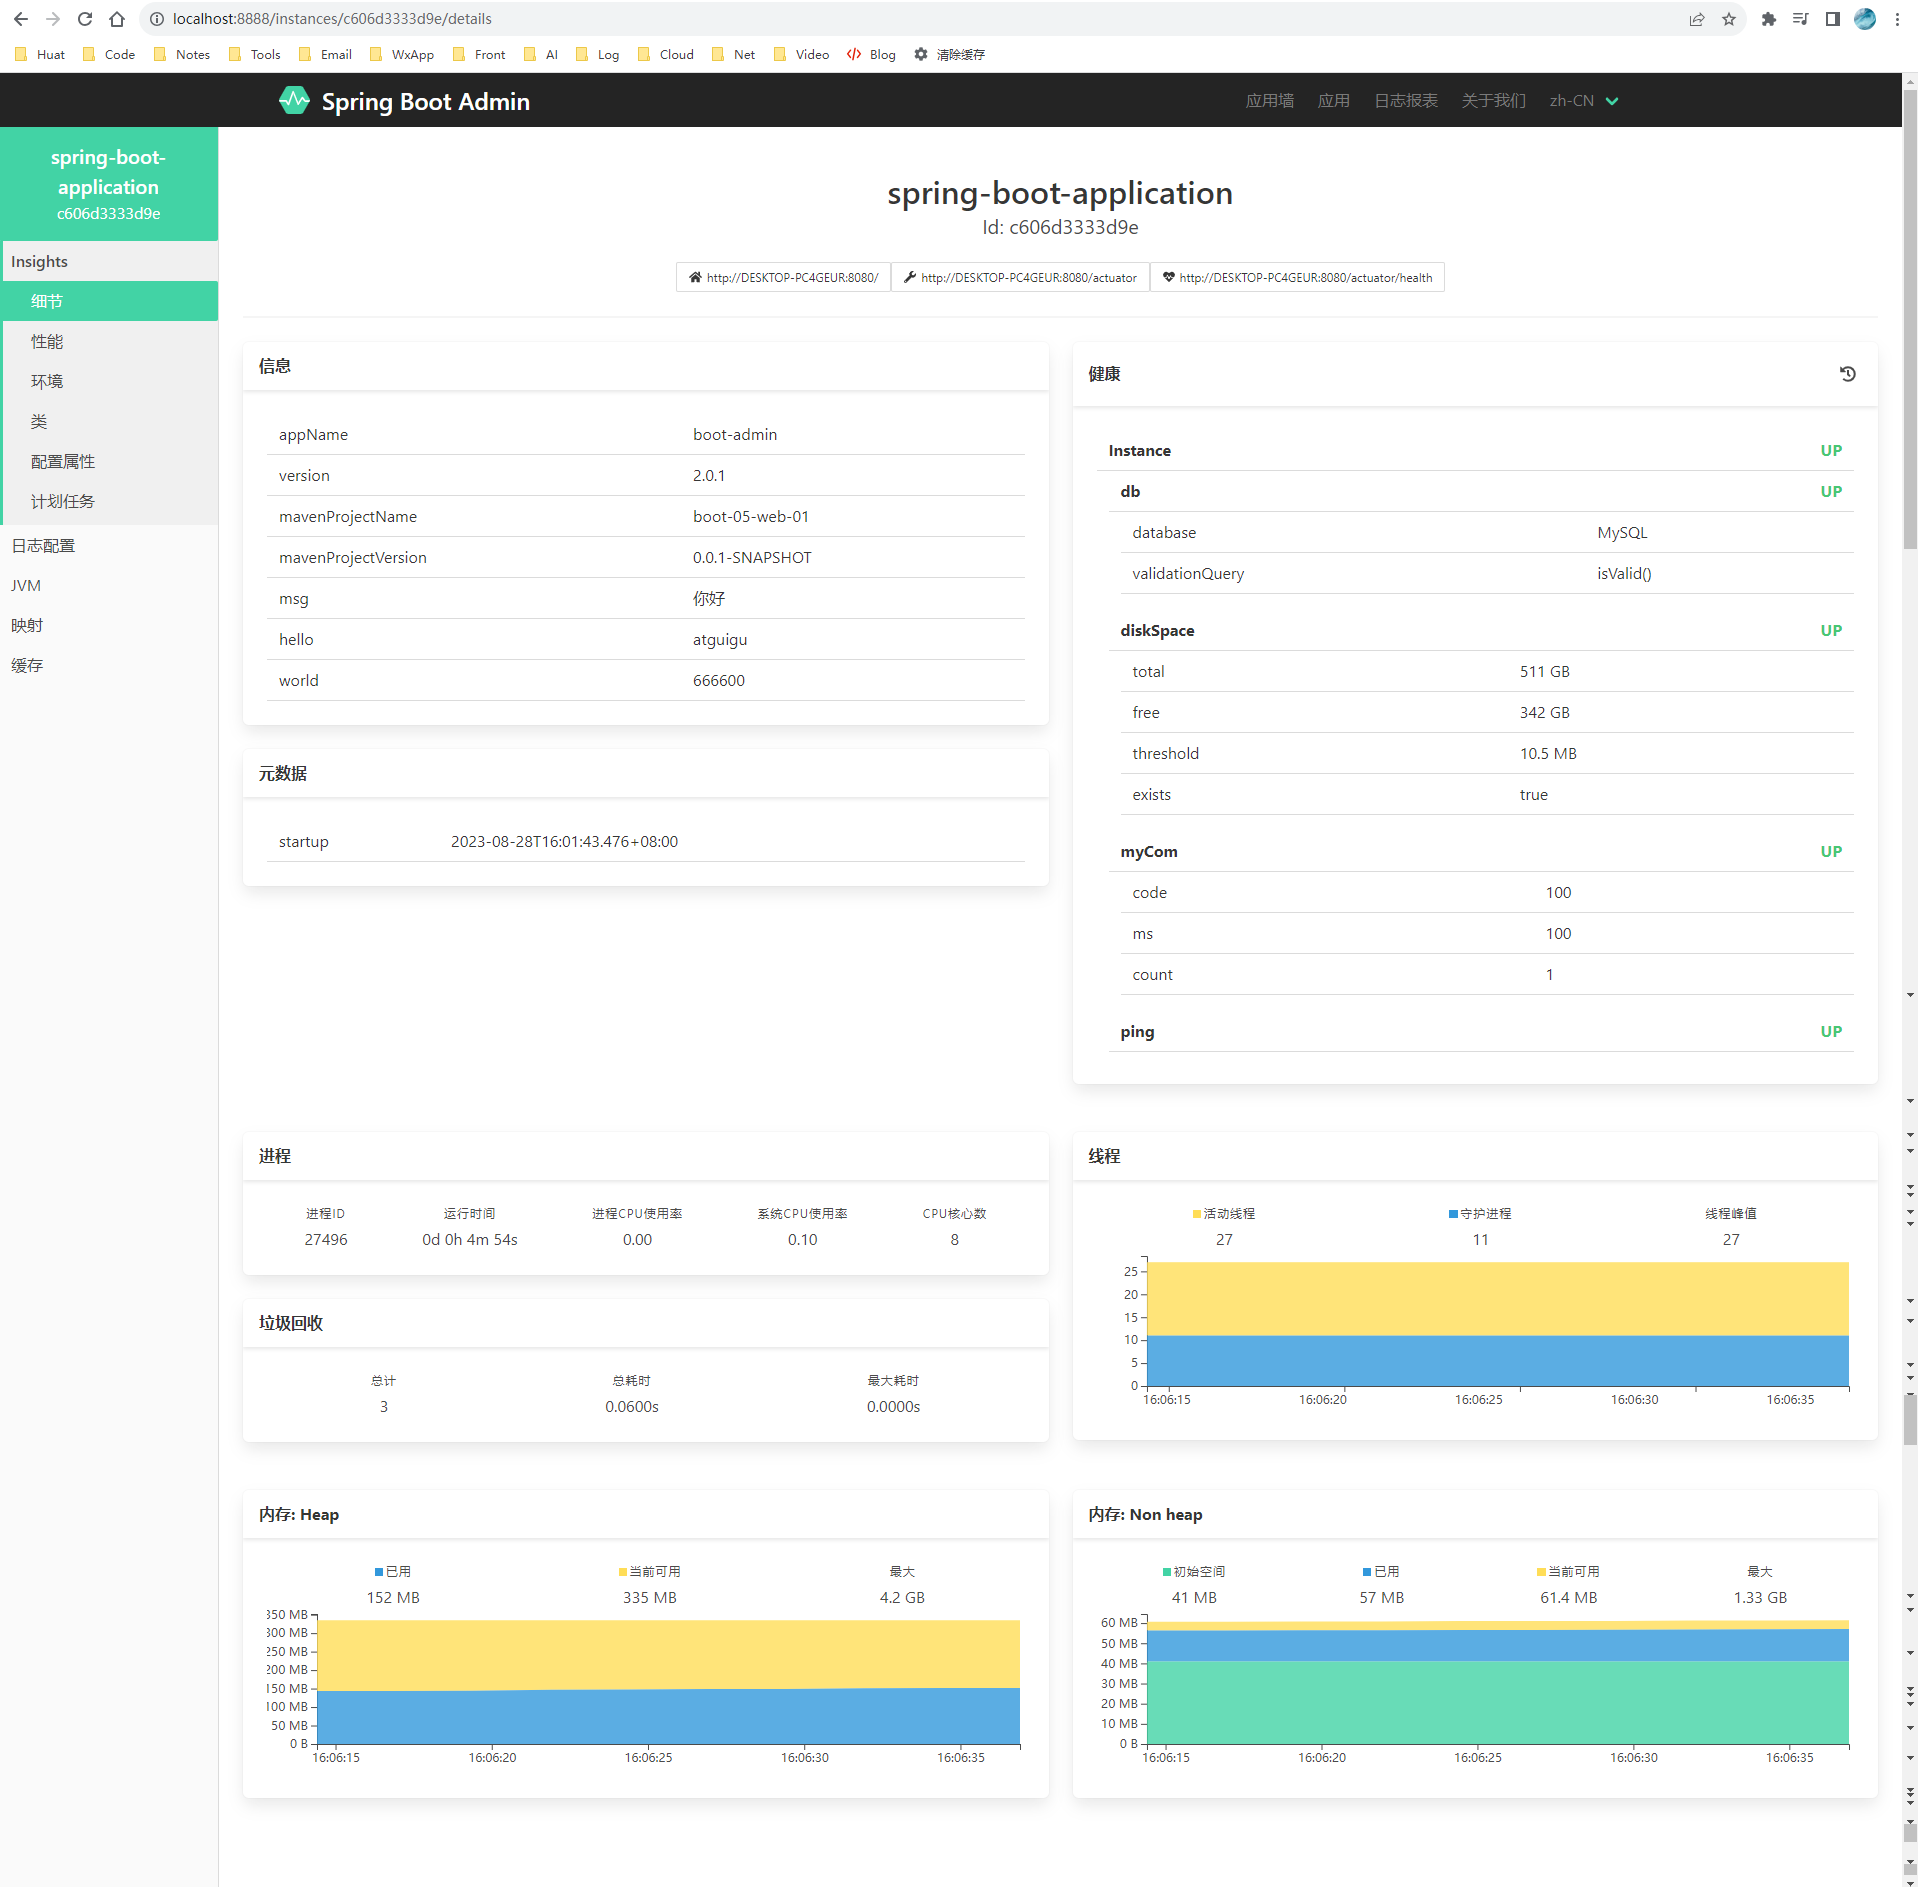Collapse the Insights sidebar section

40,261
